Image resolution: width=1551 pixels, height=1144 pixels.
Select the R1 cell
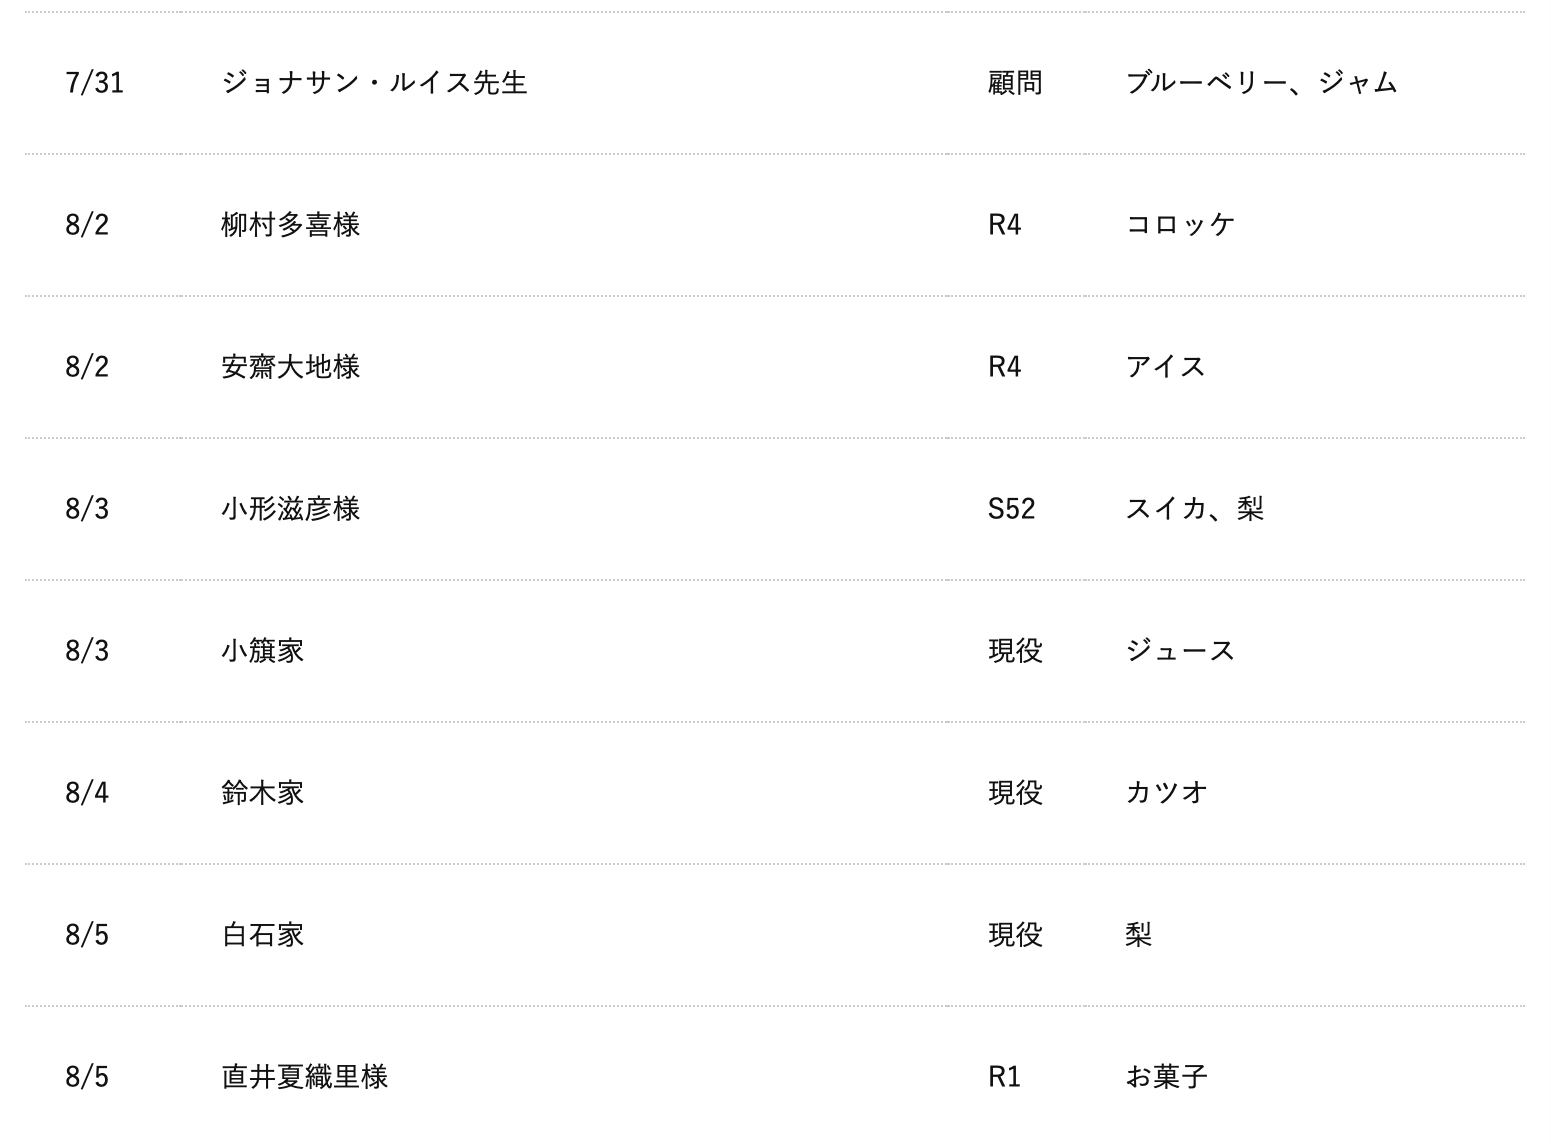[1004, 1077]
